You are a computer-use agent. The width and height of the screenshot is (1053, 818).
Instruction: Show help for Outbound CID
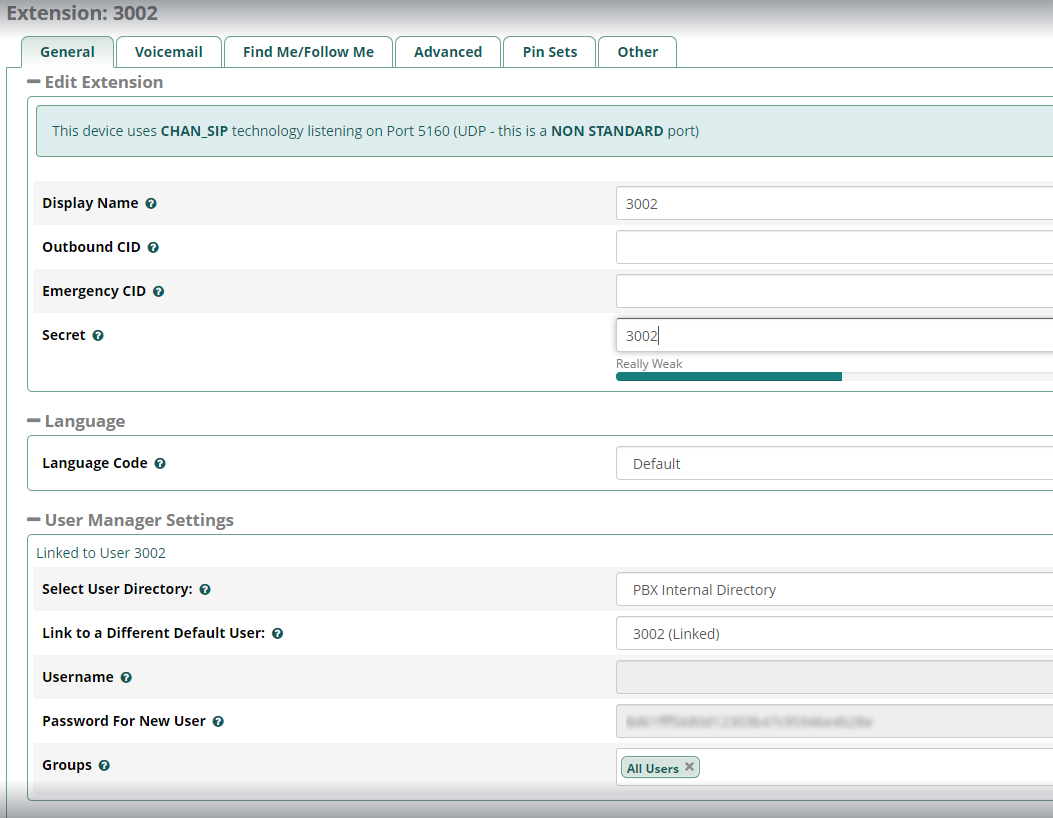(153, 248)
